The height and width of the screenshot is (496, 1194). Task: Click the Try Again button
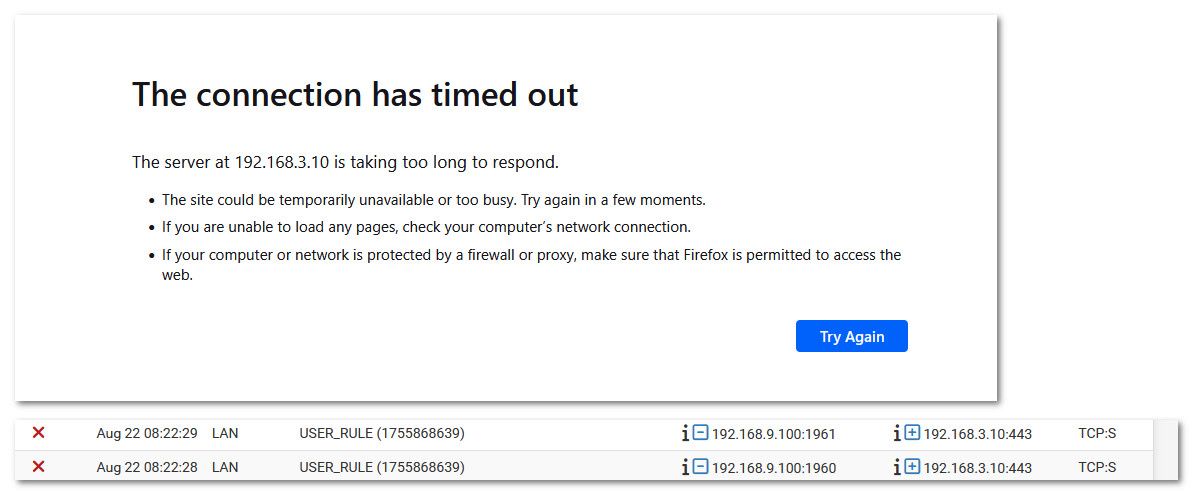pos(851,336)
